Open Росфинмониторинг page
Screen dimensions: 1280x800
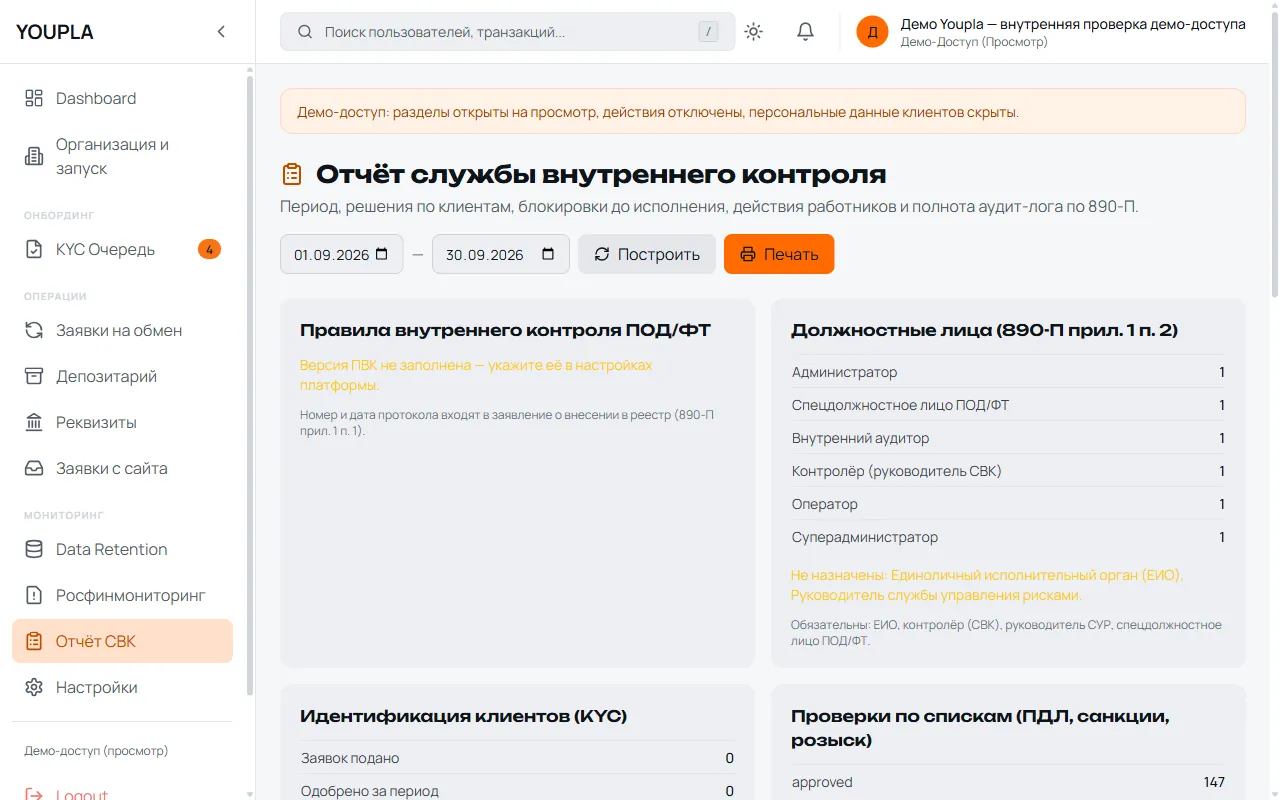point(122,595)
